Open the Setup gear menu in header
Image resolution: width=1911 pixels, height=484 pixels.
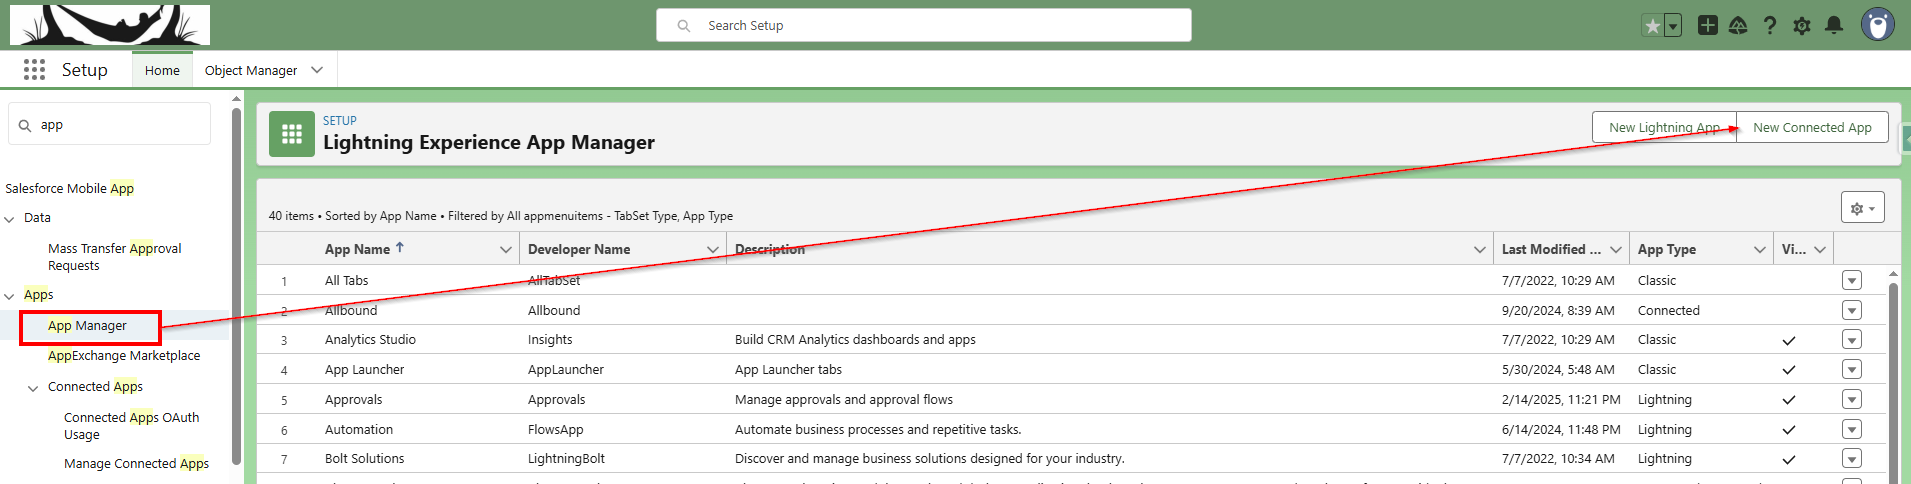click(1802, 26)
